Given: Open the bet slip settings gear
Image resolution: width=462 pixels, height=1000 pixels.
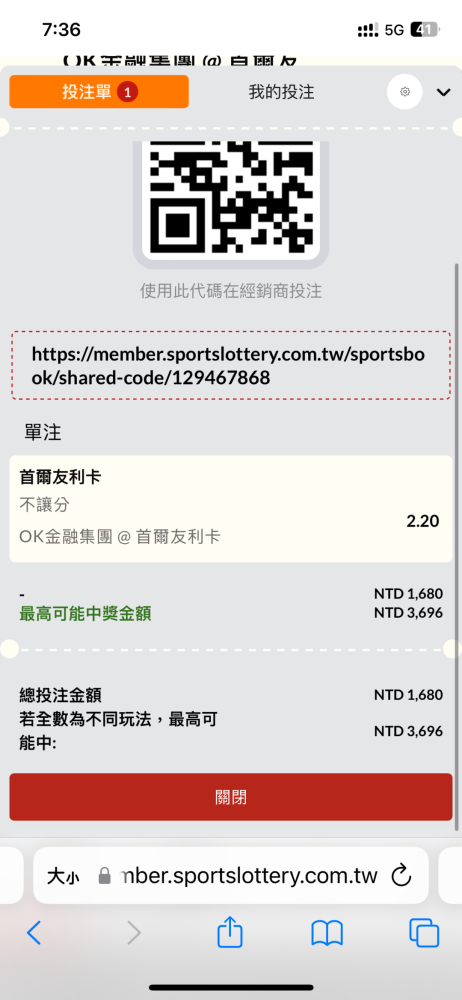Looking at the screenshot, I should [x=405, y=92].
